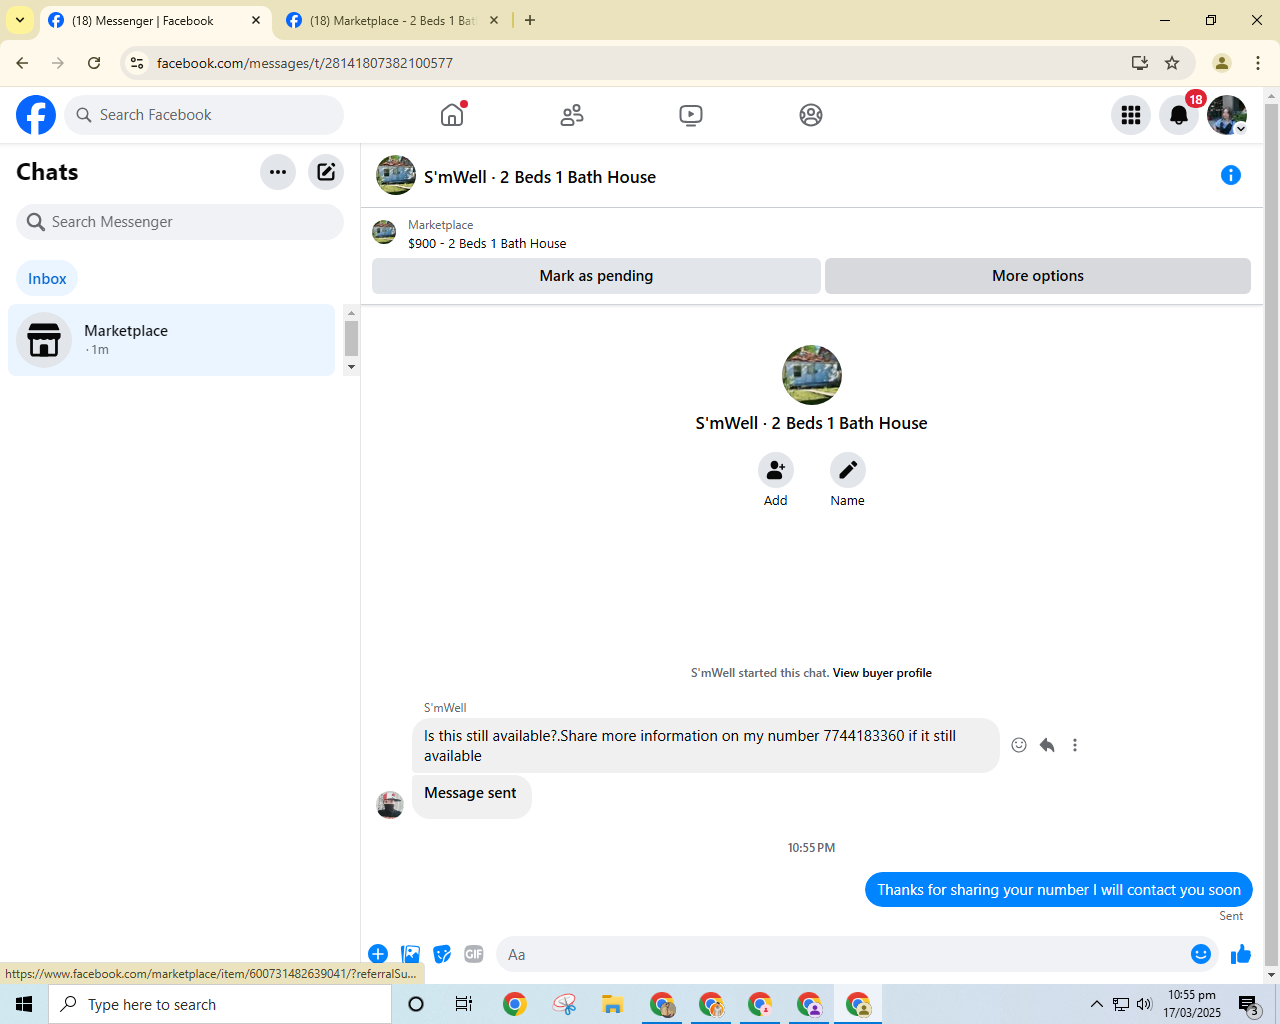The width and height of the screenshot is (1280, 1024).
Task: Focus the Search Messenger field
Action: (x=180, y=222)
